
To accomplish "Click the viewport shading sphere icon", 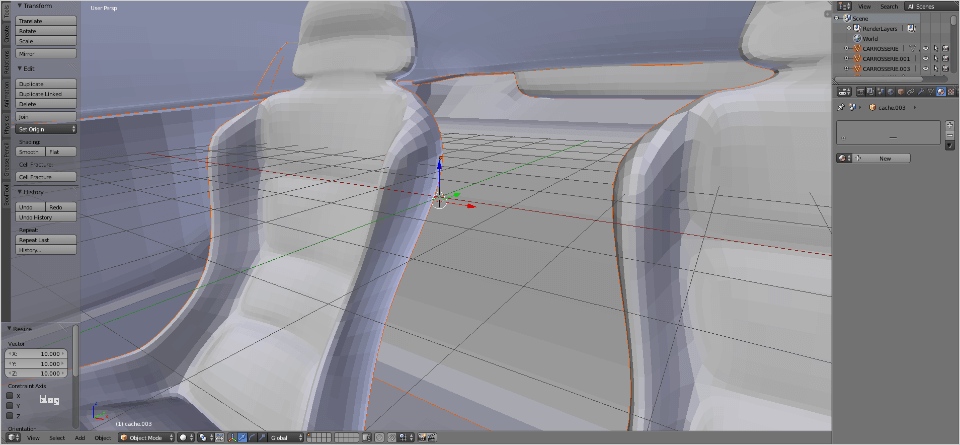I will coord(184,438).
